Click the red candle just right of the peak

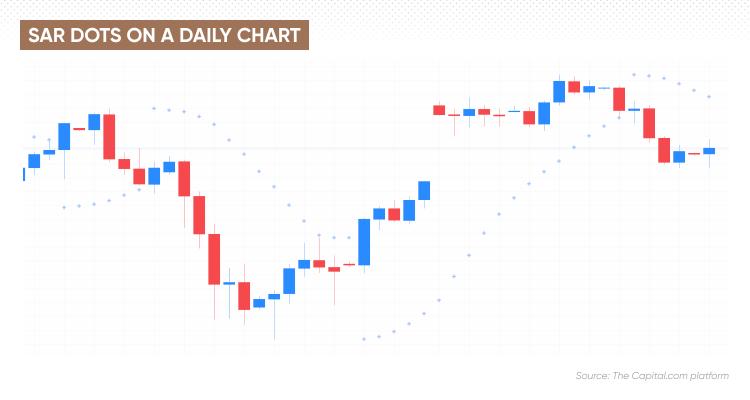click(x=574, y=87)
